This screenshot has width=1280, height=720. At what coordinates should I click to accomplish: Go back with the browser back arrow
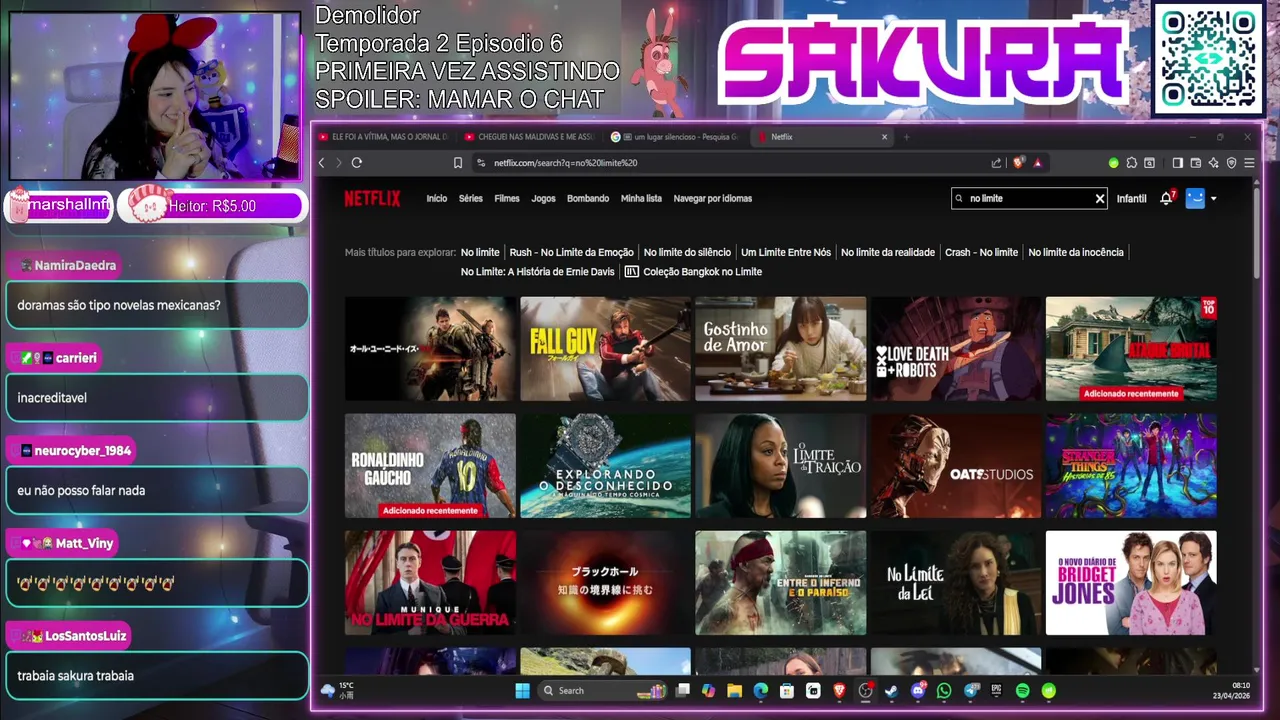point(321,163)
